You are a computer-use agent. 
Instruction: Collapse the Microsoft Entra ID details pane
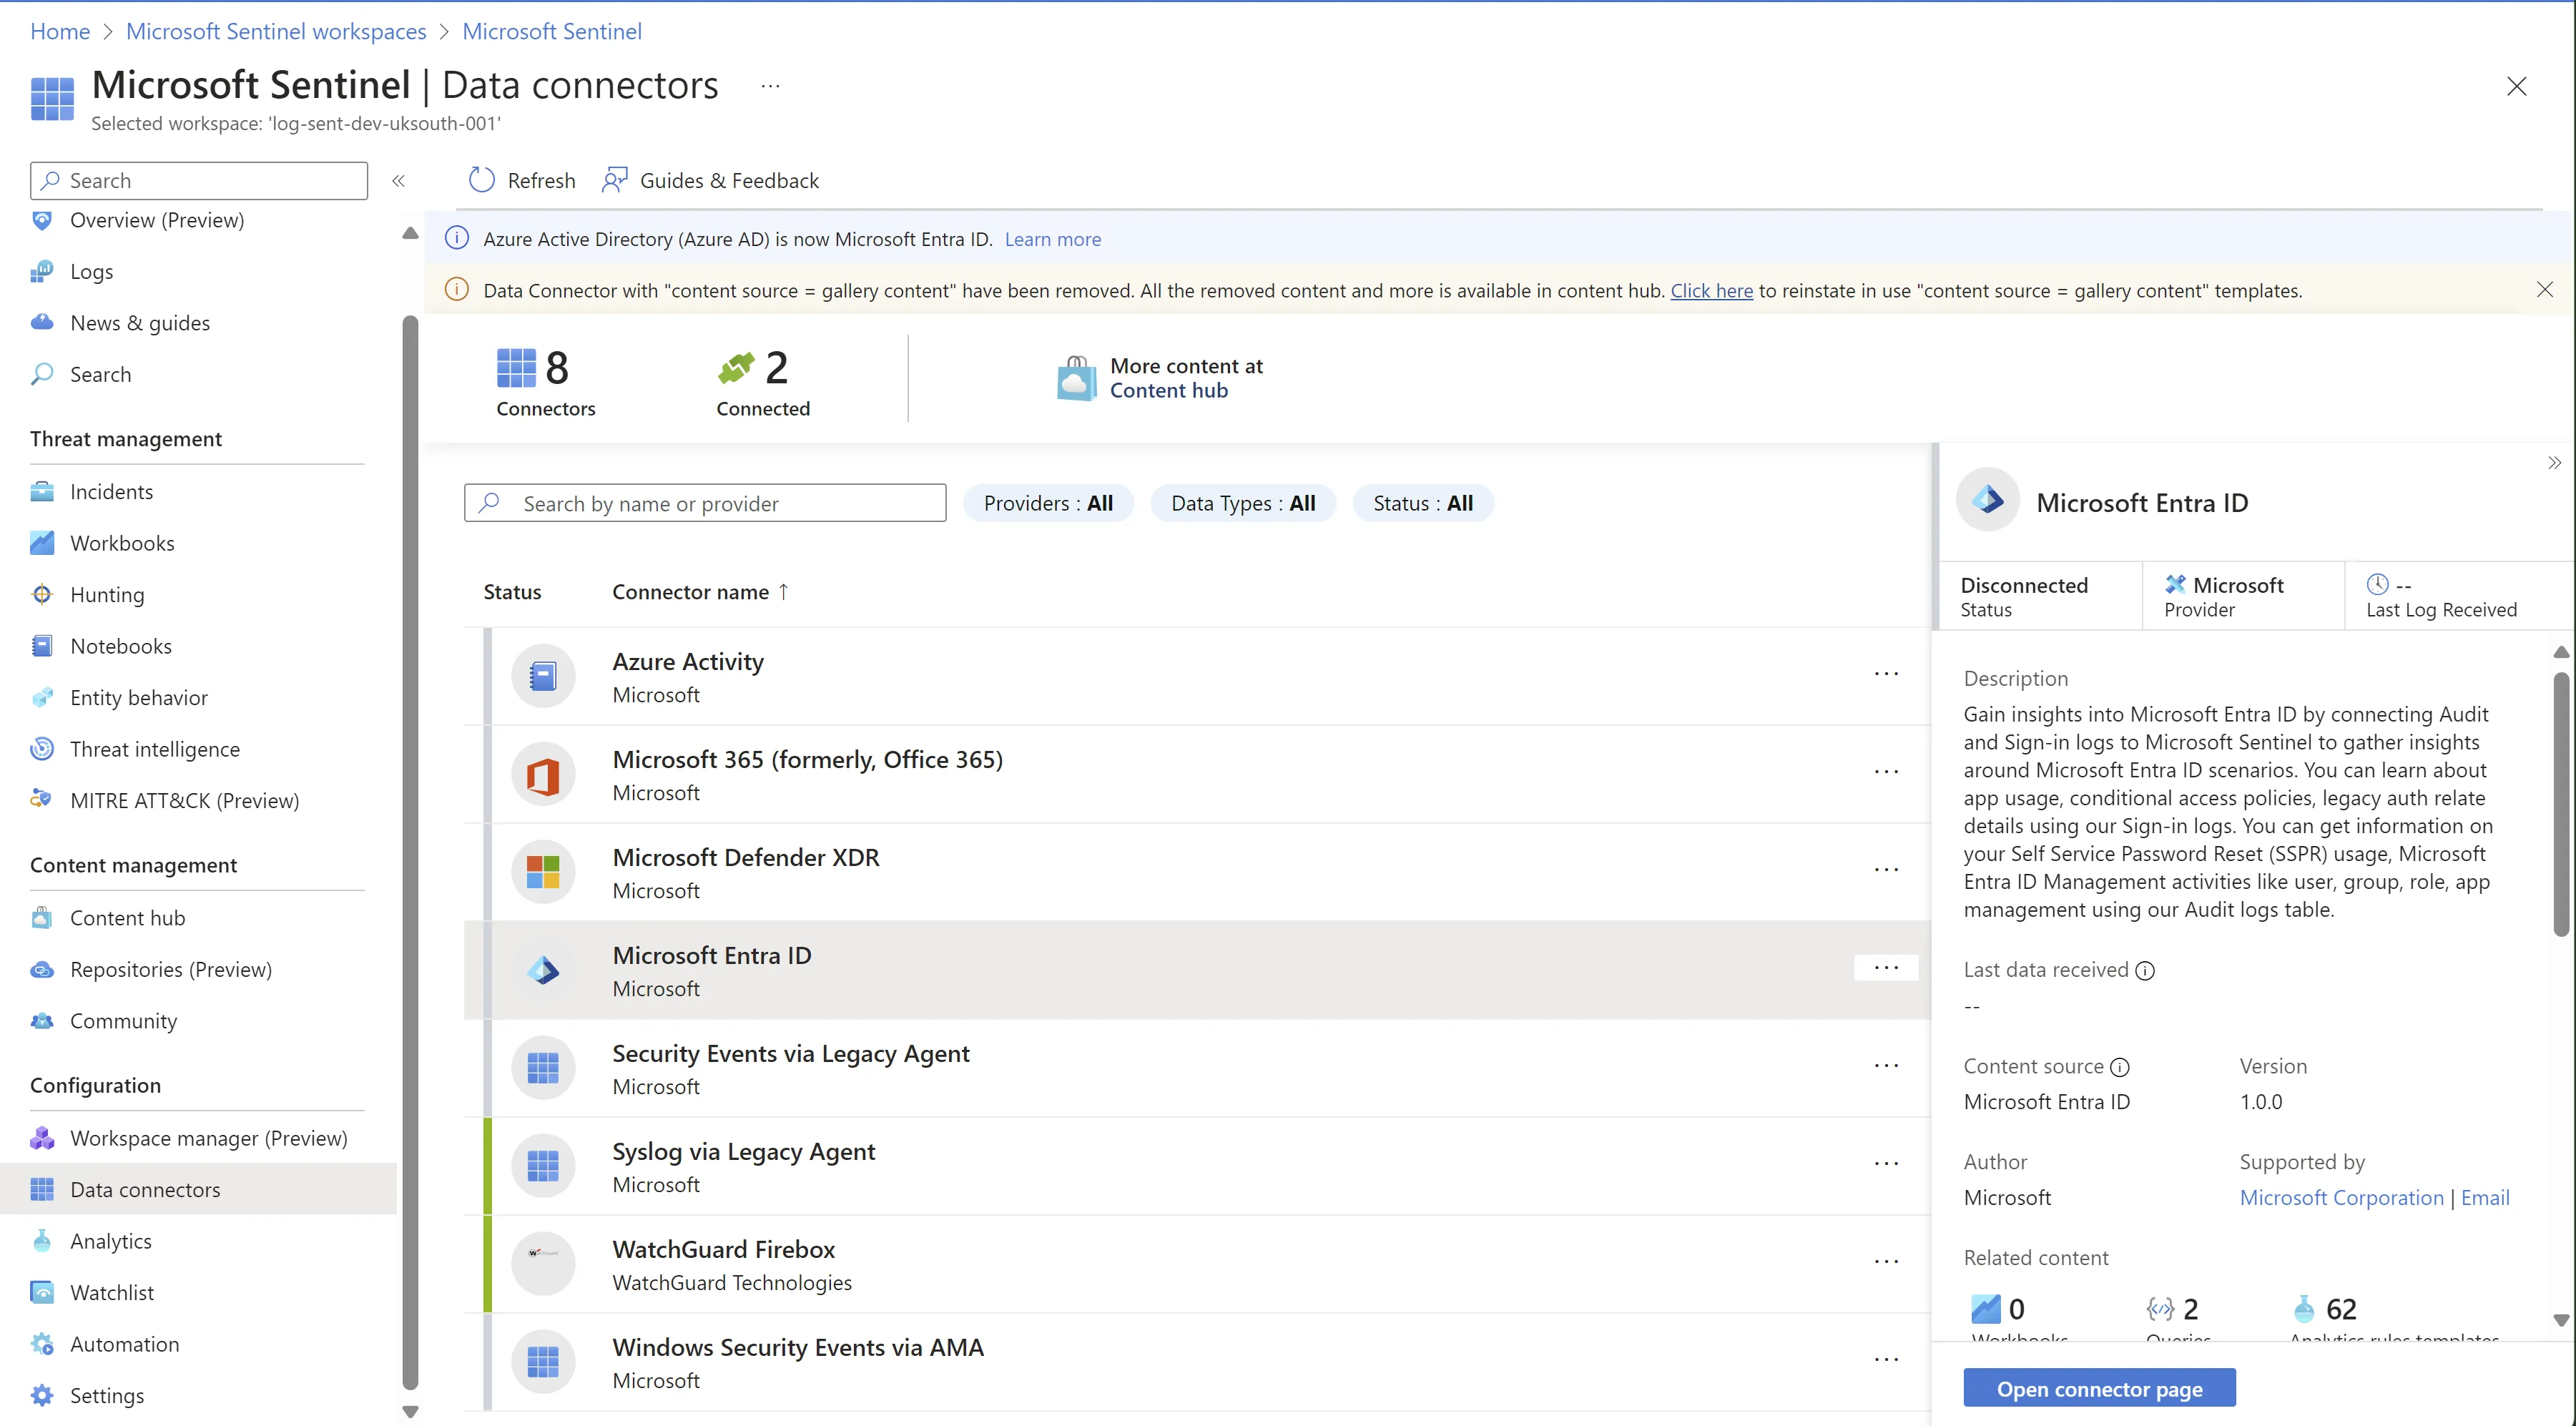(x=2555, y=462)
